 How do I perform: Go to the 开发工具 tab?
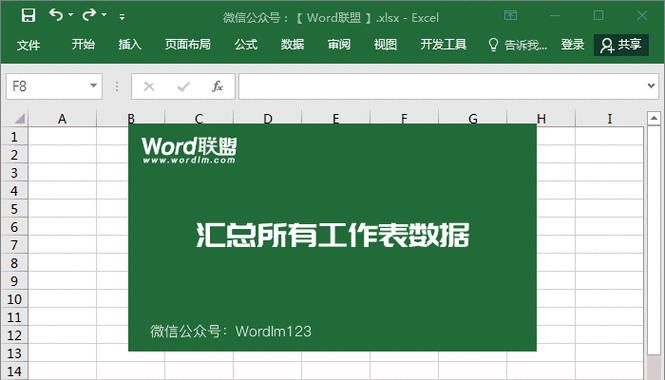pos(443,44)
